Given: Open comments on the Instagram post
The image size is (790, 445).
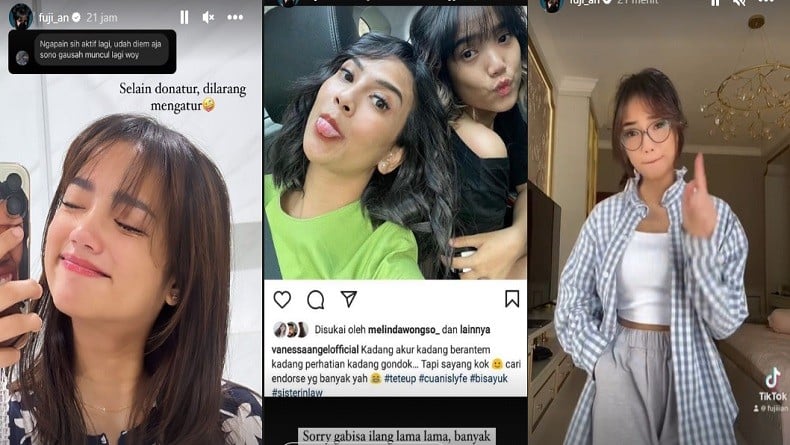Looking at the screenshot, I should pos(316,300).
